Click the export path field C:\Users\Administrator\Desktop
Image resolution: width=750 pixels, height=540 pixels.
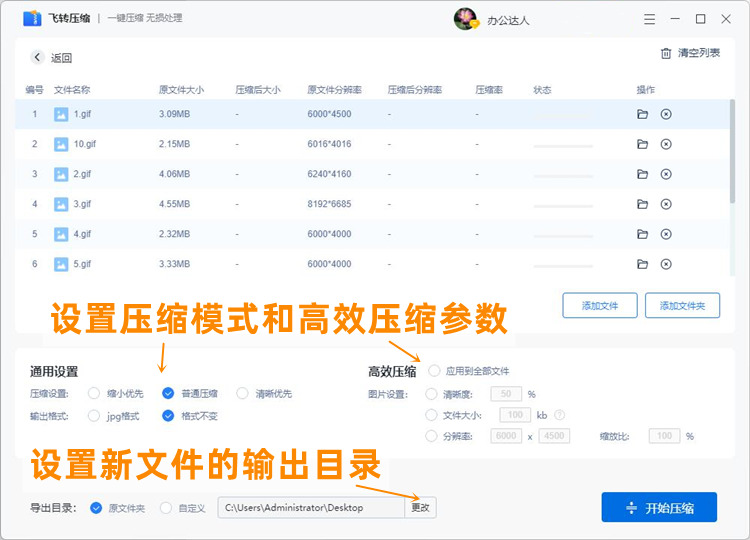tap(311, 507)
